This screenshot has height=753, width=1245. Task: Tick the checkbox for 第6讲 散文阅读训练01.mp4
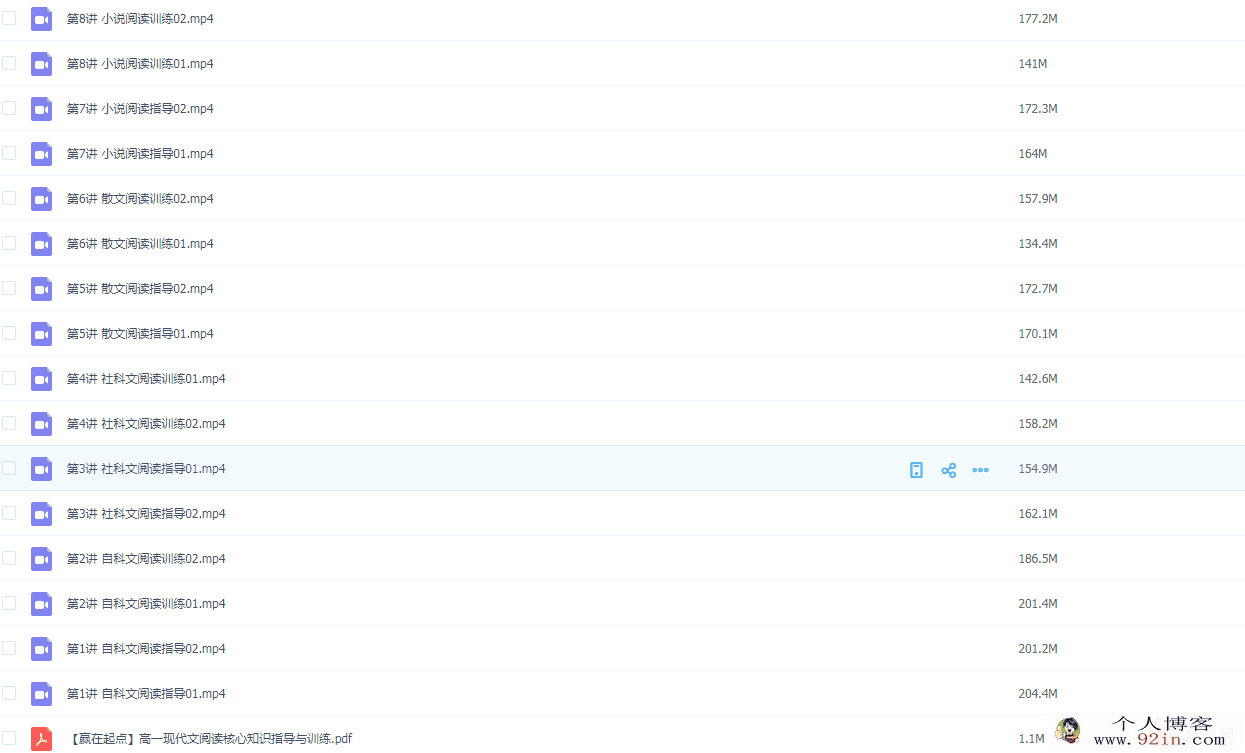coord(9,243)
